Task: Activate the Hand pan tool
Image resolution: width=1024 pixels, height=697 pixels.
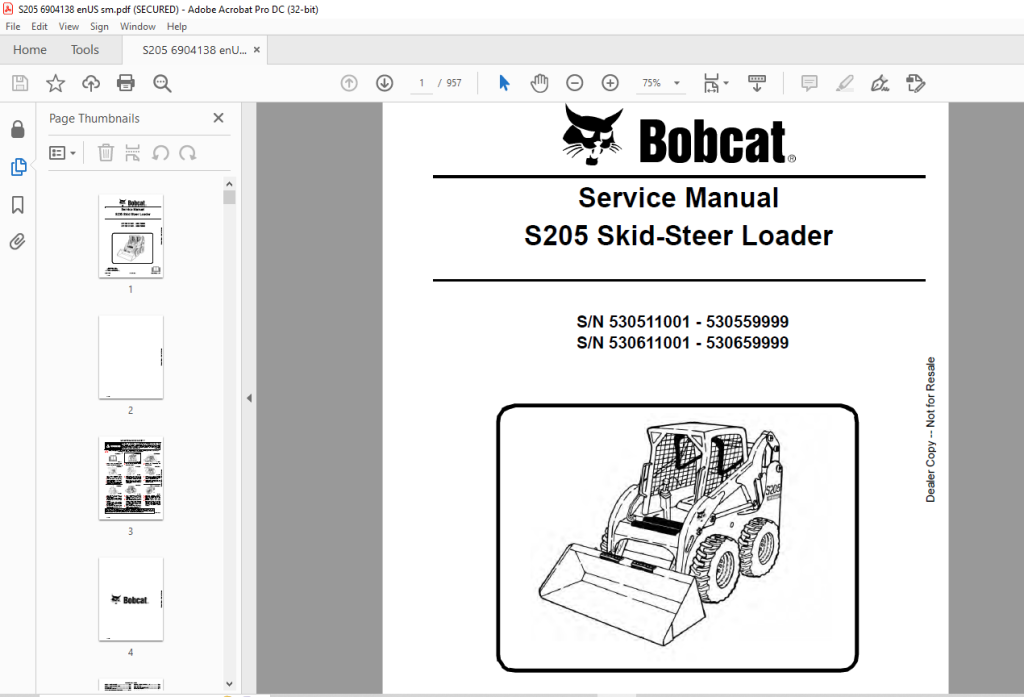Action: (539, 83)
